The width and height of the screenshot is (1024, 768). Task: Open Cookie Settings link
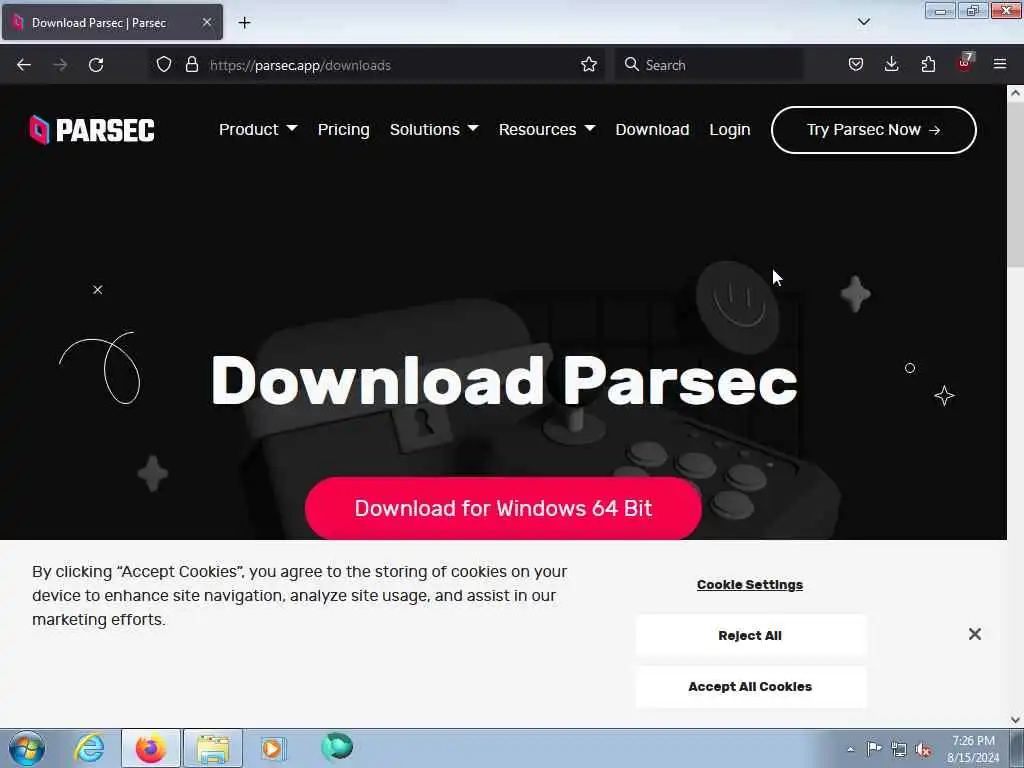tap(750, 584)
